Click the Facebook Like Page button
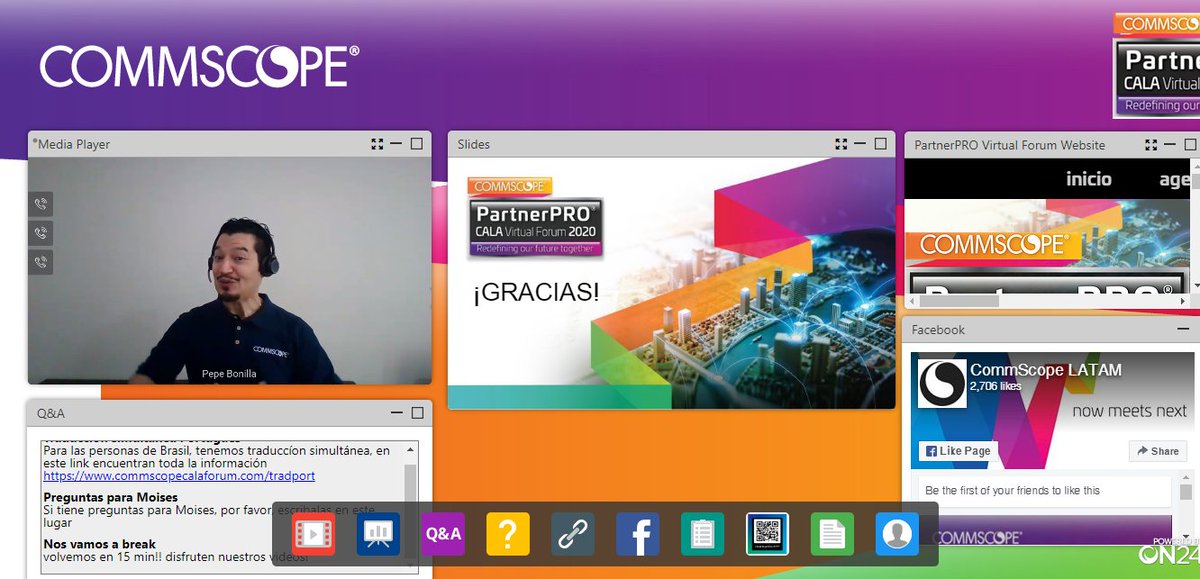 959,451
